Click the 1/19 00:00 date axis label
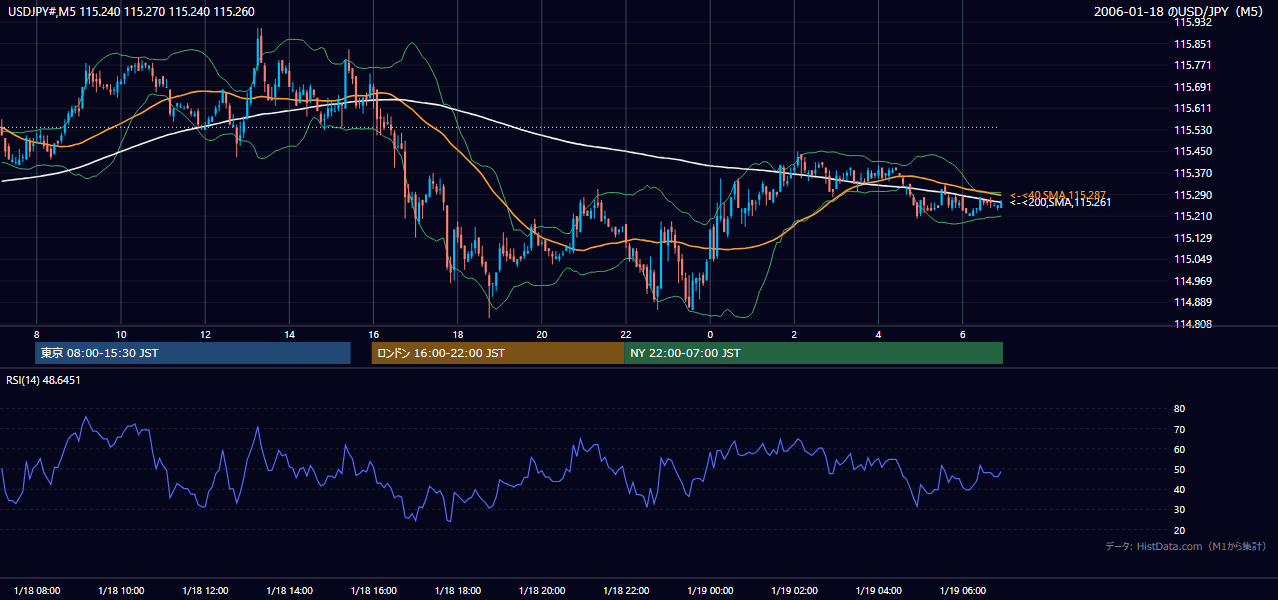 [x=711, y=591]
